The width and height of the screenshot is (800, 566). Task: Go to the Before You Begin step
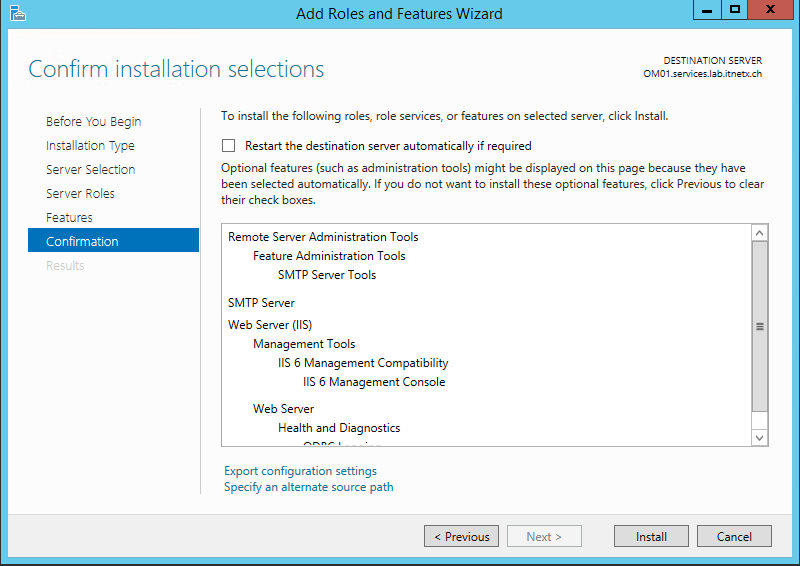pos(93,121)
